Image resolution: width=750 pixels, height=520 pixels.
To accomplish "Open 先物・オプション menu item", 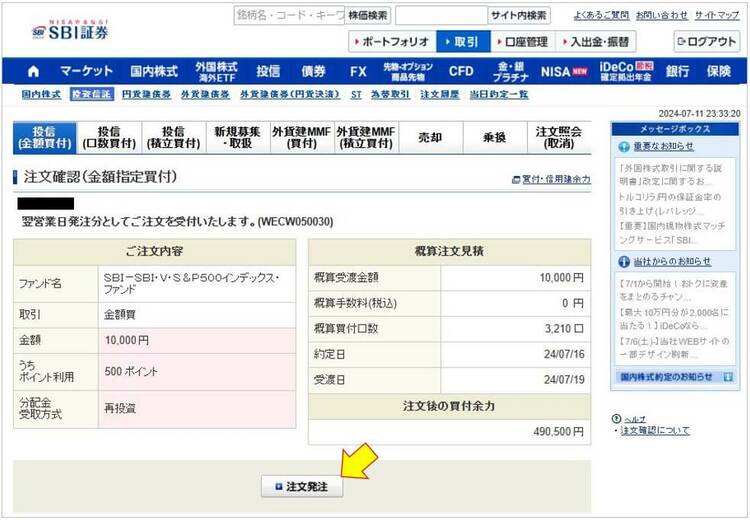I will coord(408,71).
